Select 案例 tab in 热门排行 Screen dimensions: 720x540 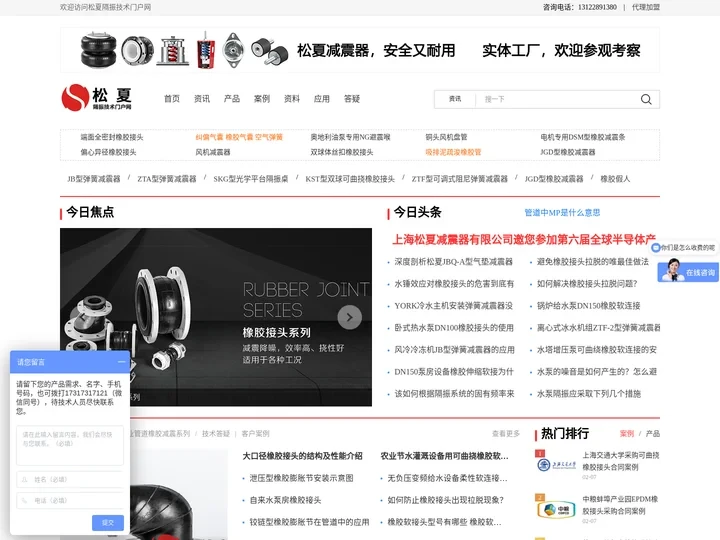click(627, 433)
